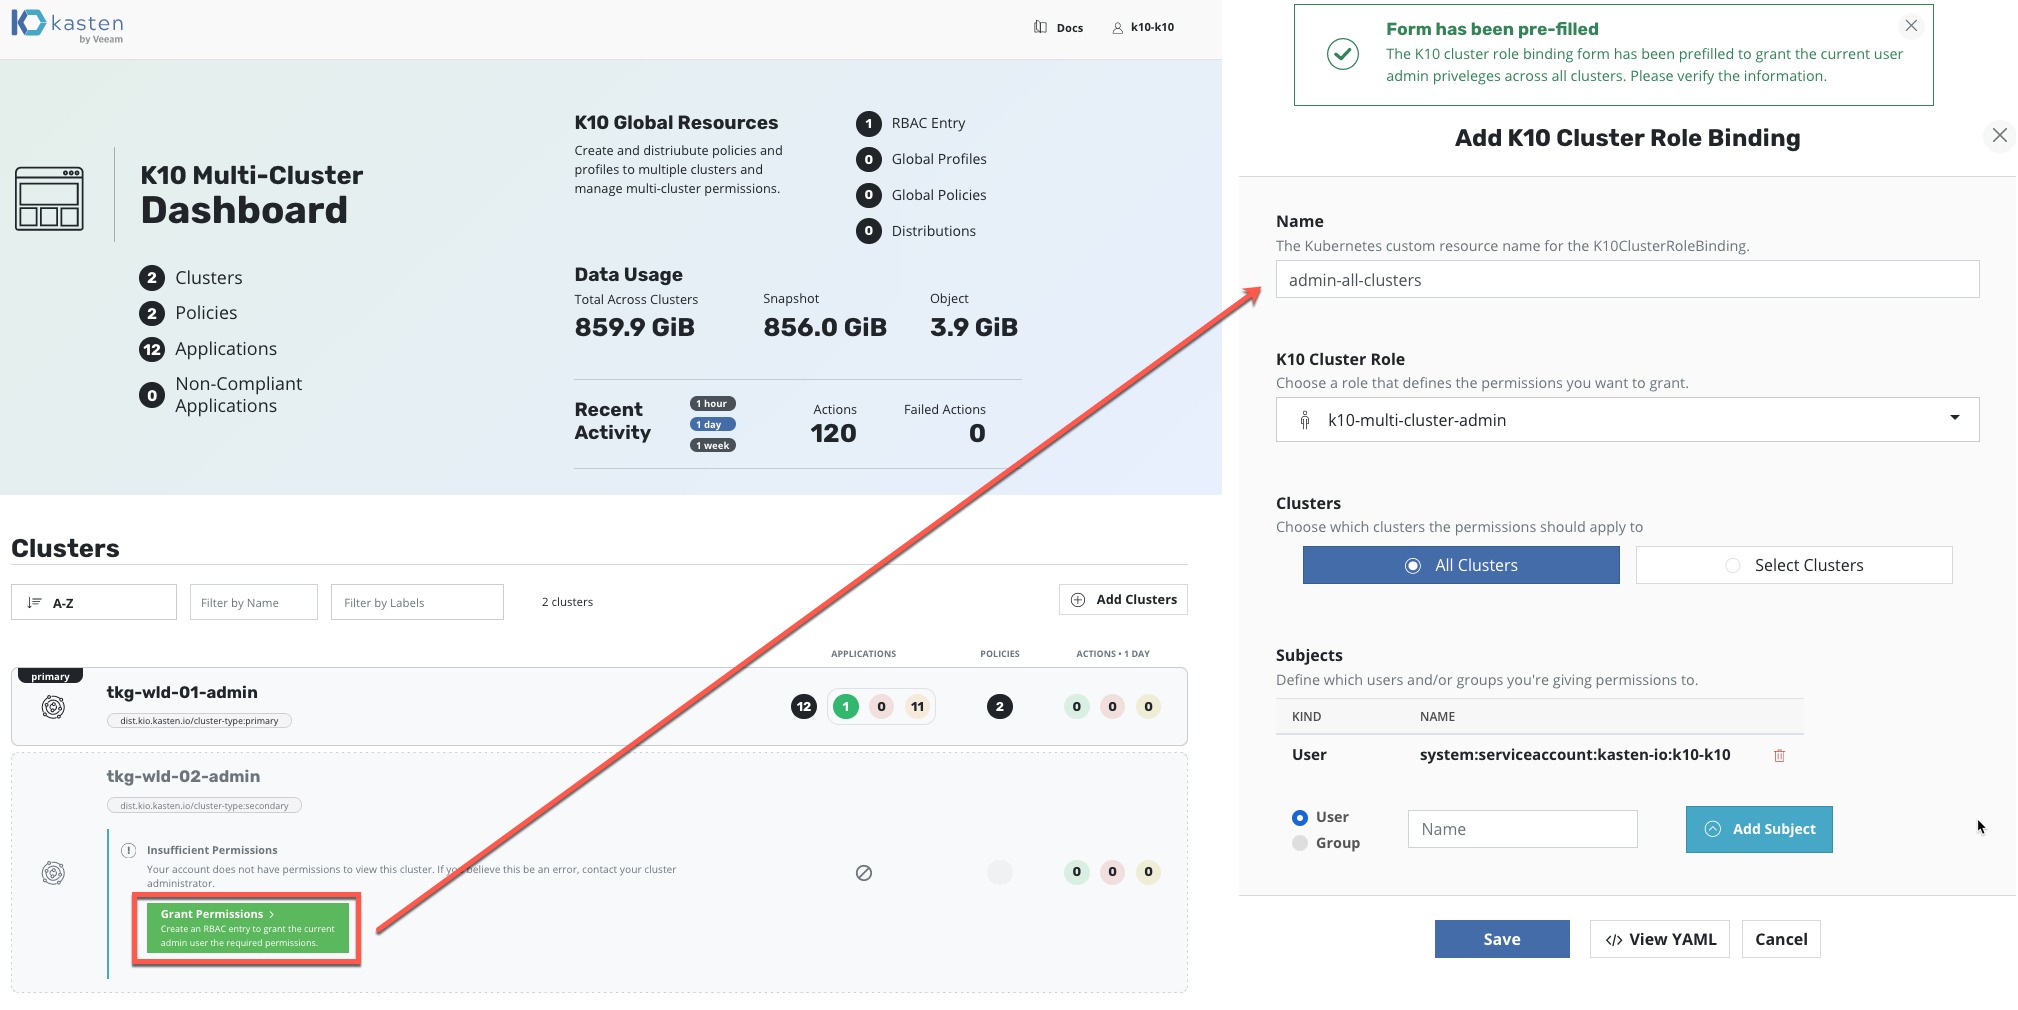The width and height of the screenshot is (2018, 1010).
Task: Delete the system:serviceaccount subject with trash icon
Action: (1779, 755)
